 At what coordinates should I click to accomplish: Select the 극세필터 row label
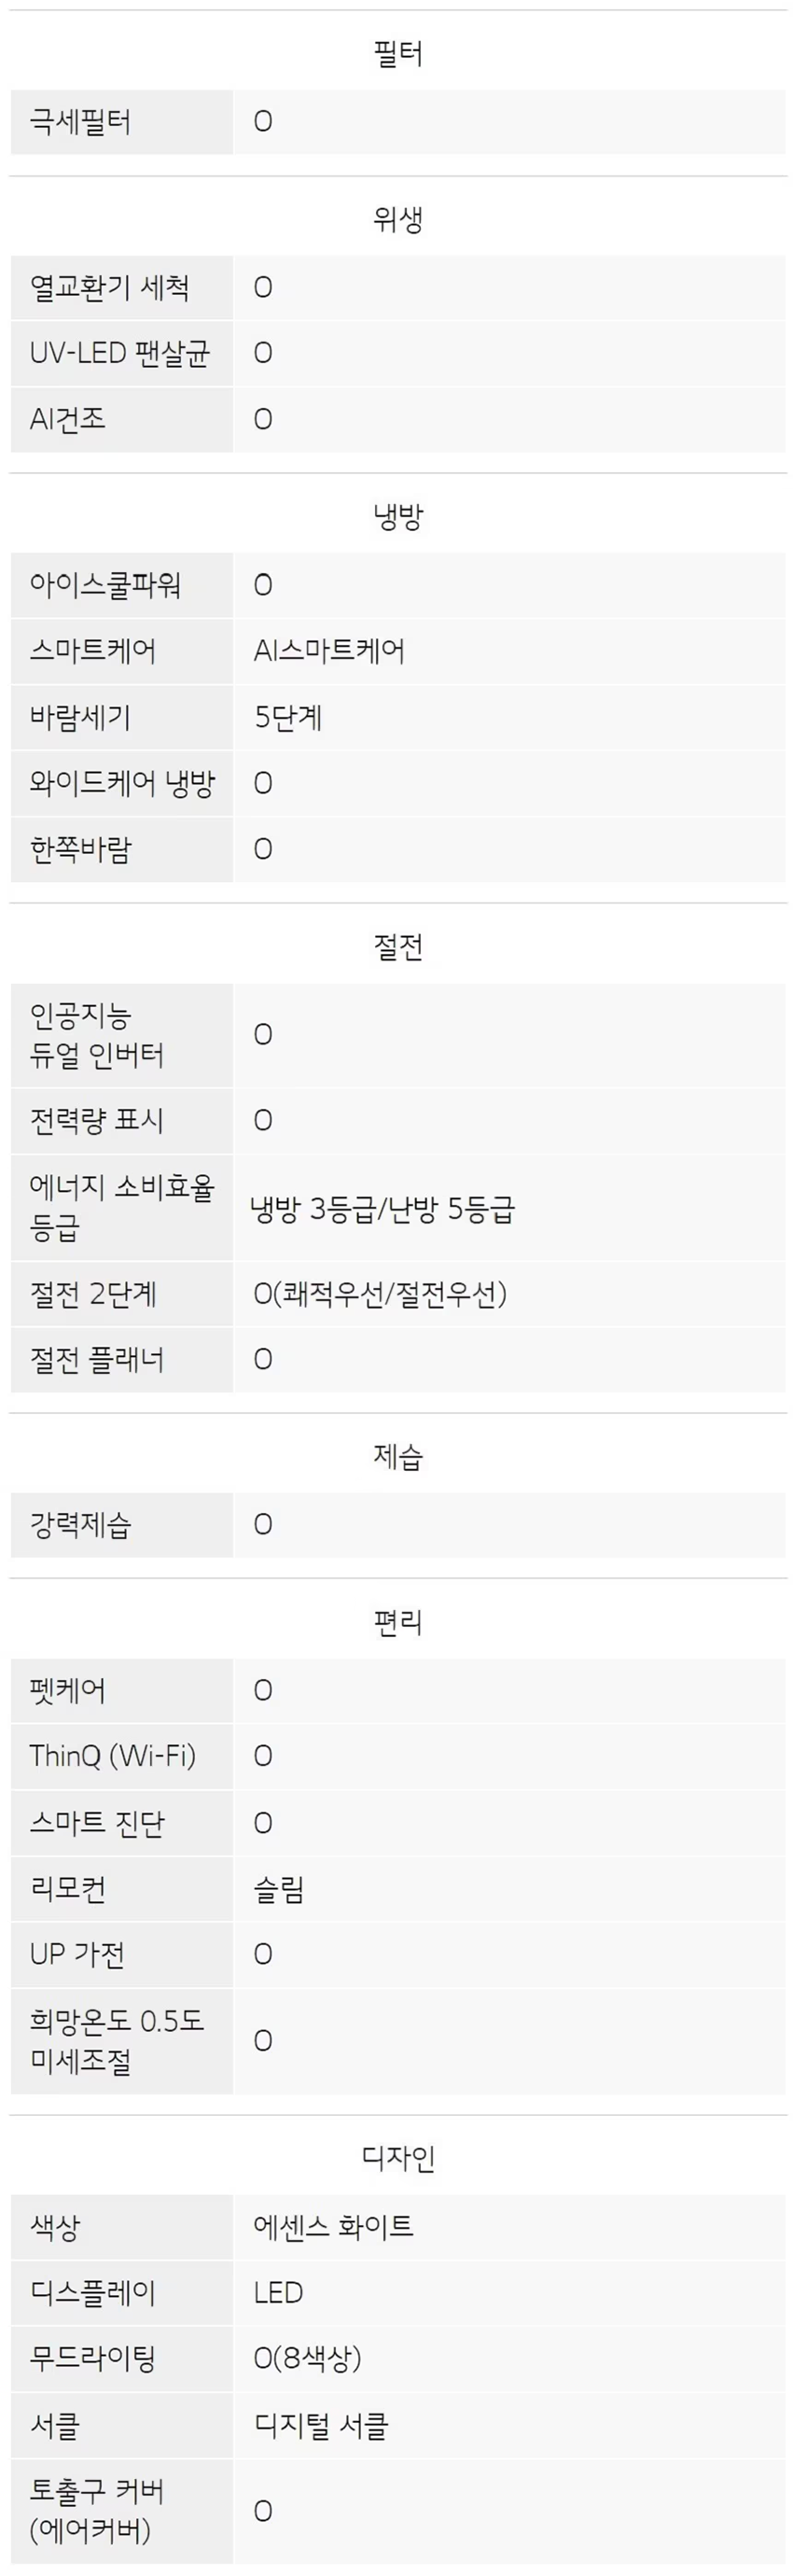coord(80,122)
